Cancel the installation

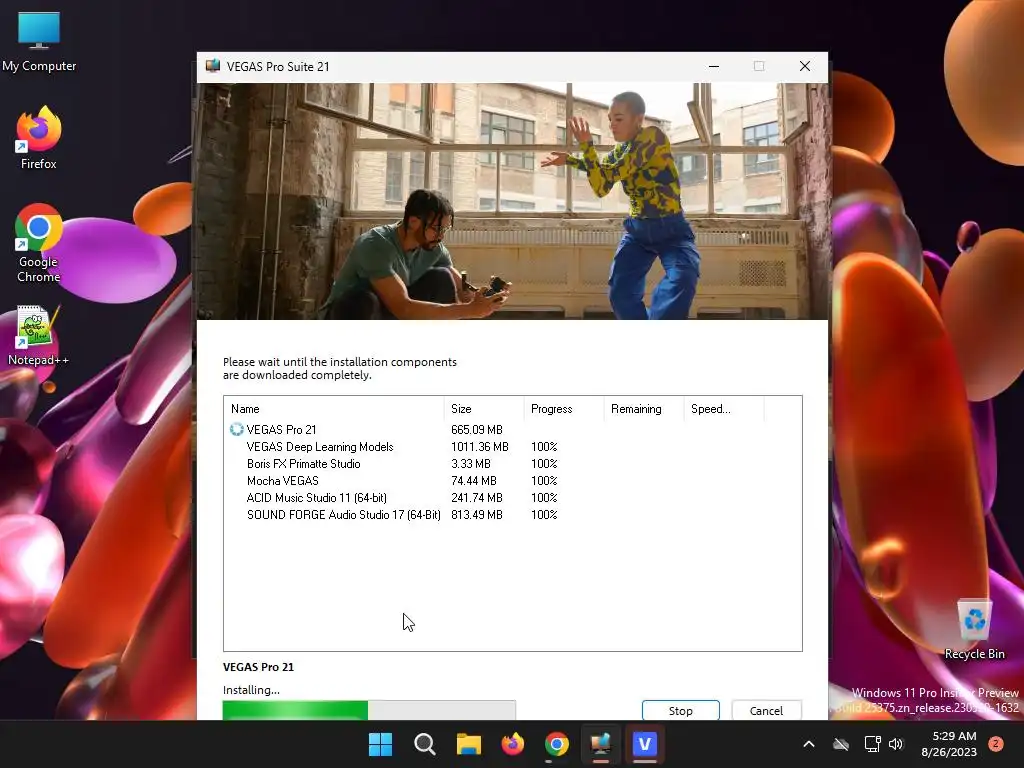tap(766, 710)
